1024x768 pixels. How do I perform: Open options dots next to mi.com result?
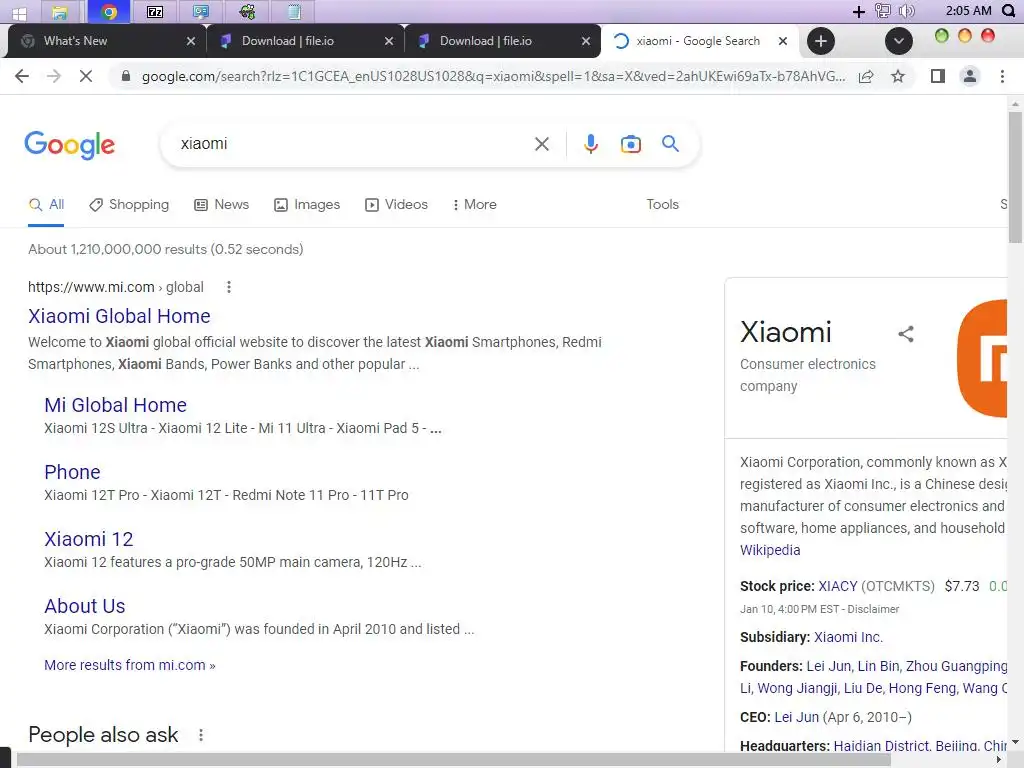point(229,287)
